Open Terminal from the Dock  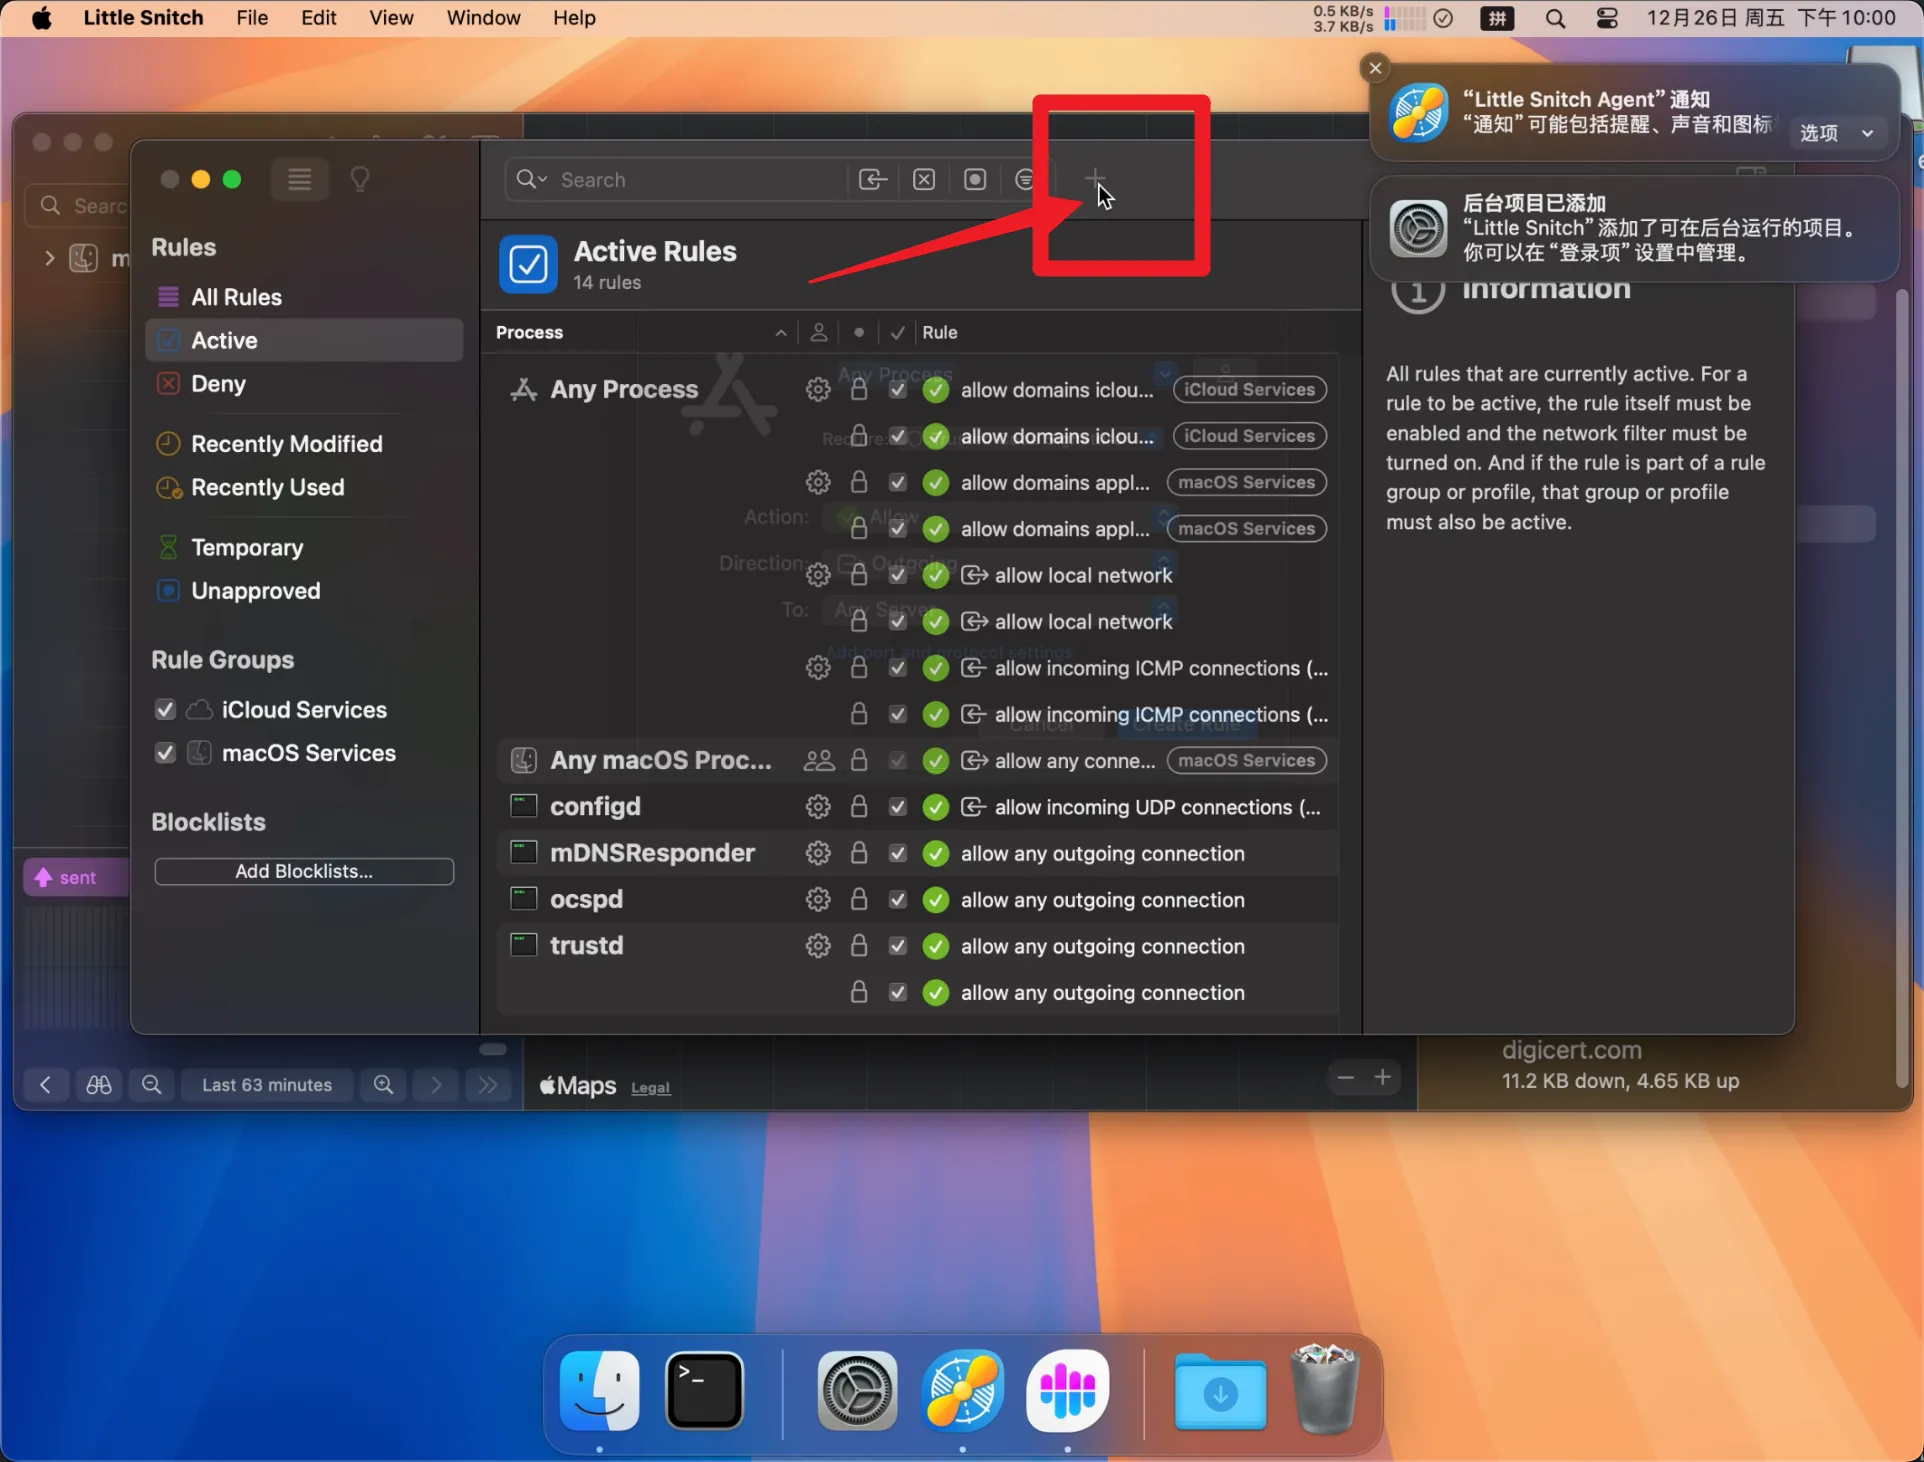(x=704, y=1391)
